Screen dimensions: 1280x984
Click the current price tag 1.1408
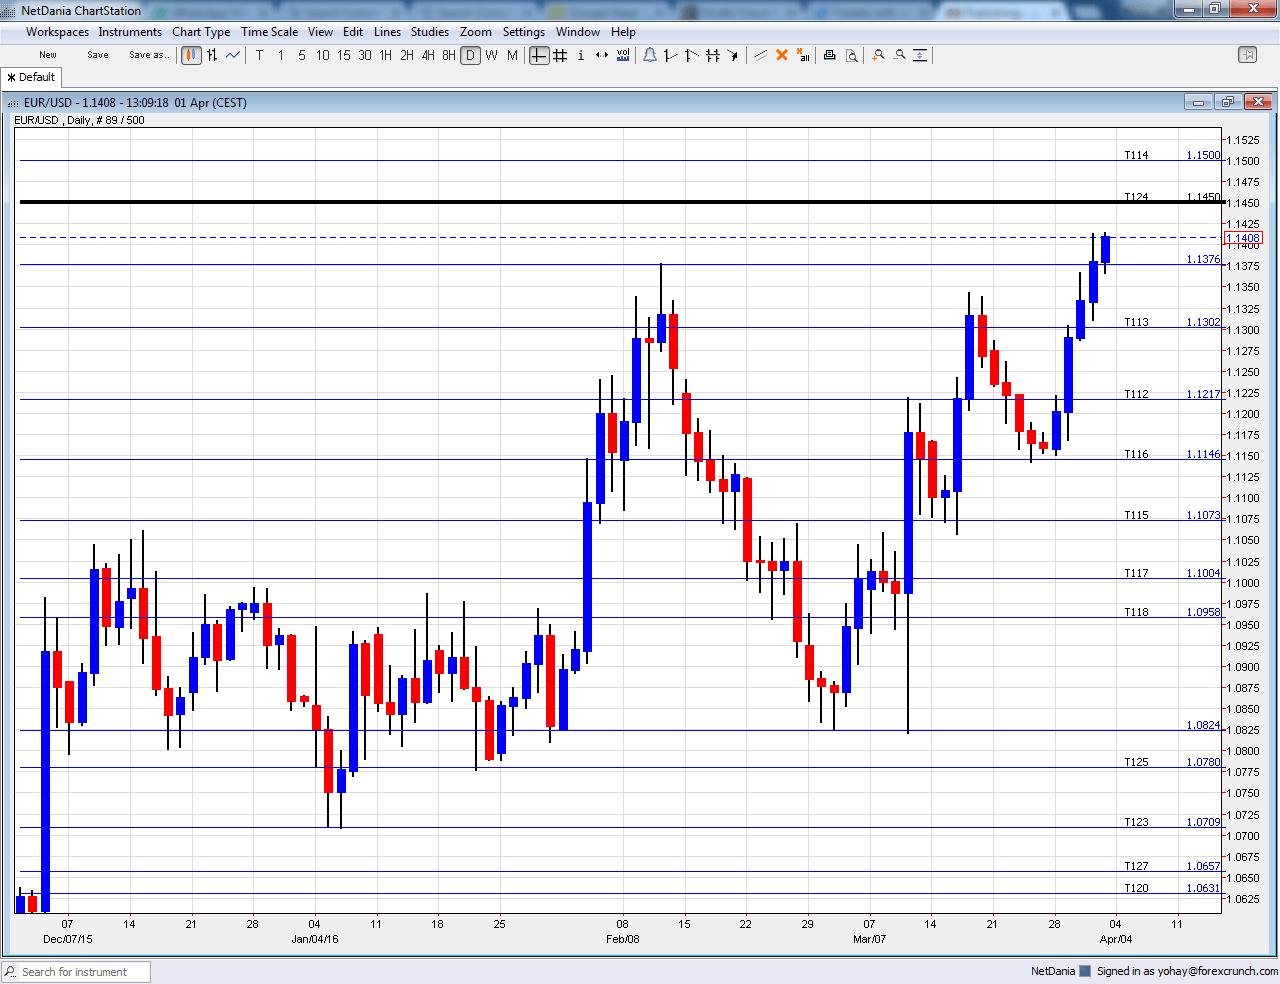pyautogui.click(x=1243, y=238)
